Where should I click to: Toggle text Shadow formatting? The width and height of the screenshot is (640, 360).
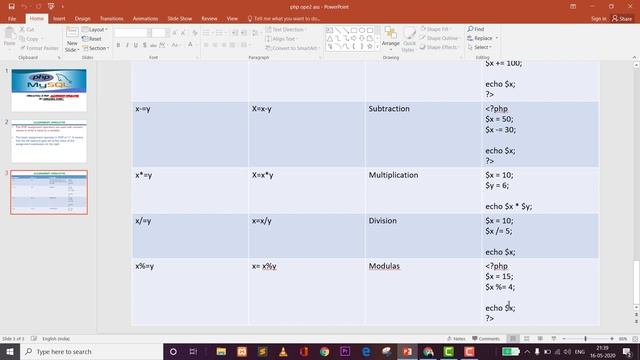pos(144,45)
